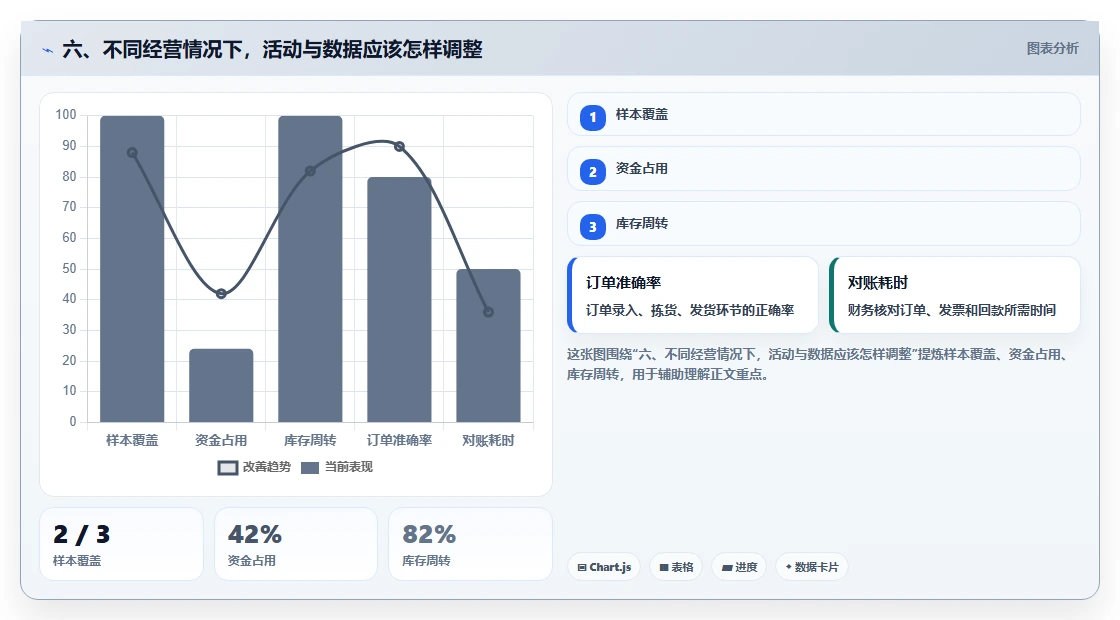Click the 42% 资金占用 stat card
This screenshot has width=1120, height=620.
[x=296, y=544]
